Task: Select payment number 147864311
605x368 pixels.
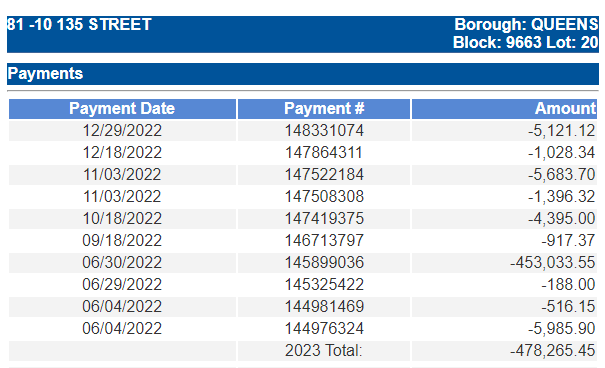Action: pyautogui.click(x=324, y=152)
